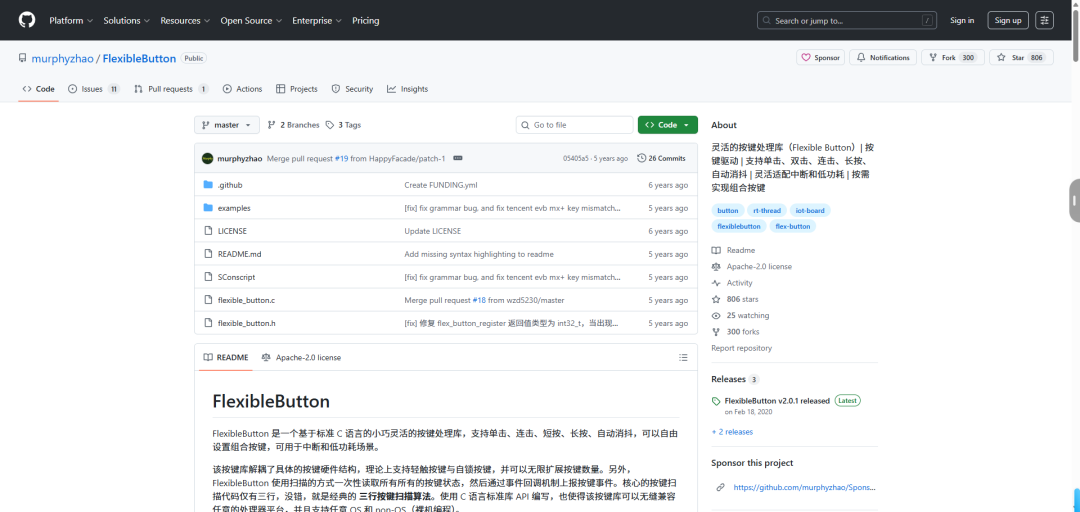Expand the Platform menu
The height and width of the screenshot is (512, 1080).
(x=71, y=21)
